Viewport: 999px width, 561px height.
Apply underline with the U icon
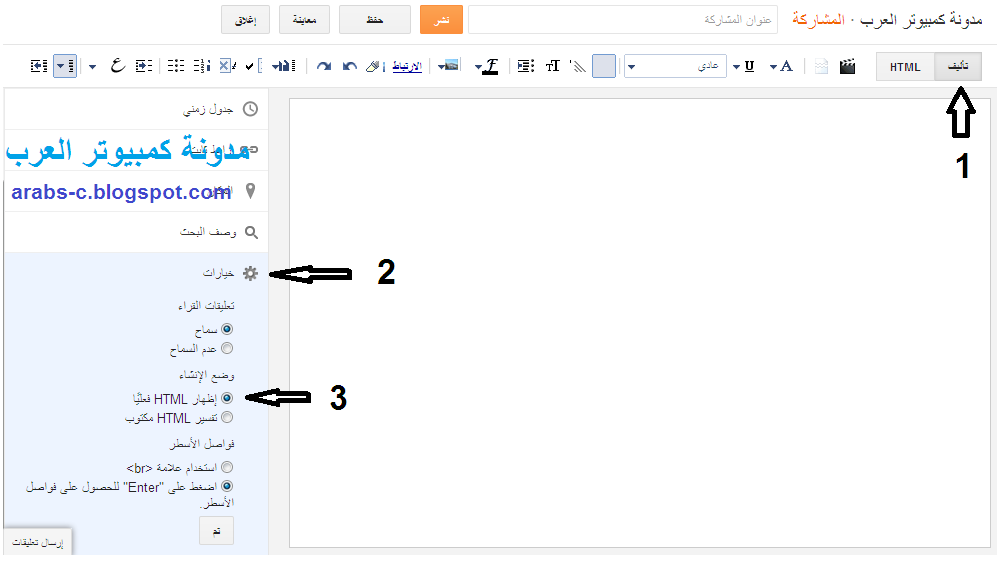coord(749,66)
